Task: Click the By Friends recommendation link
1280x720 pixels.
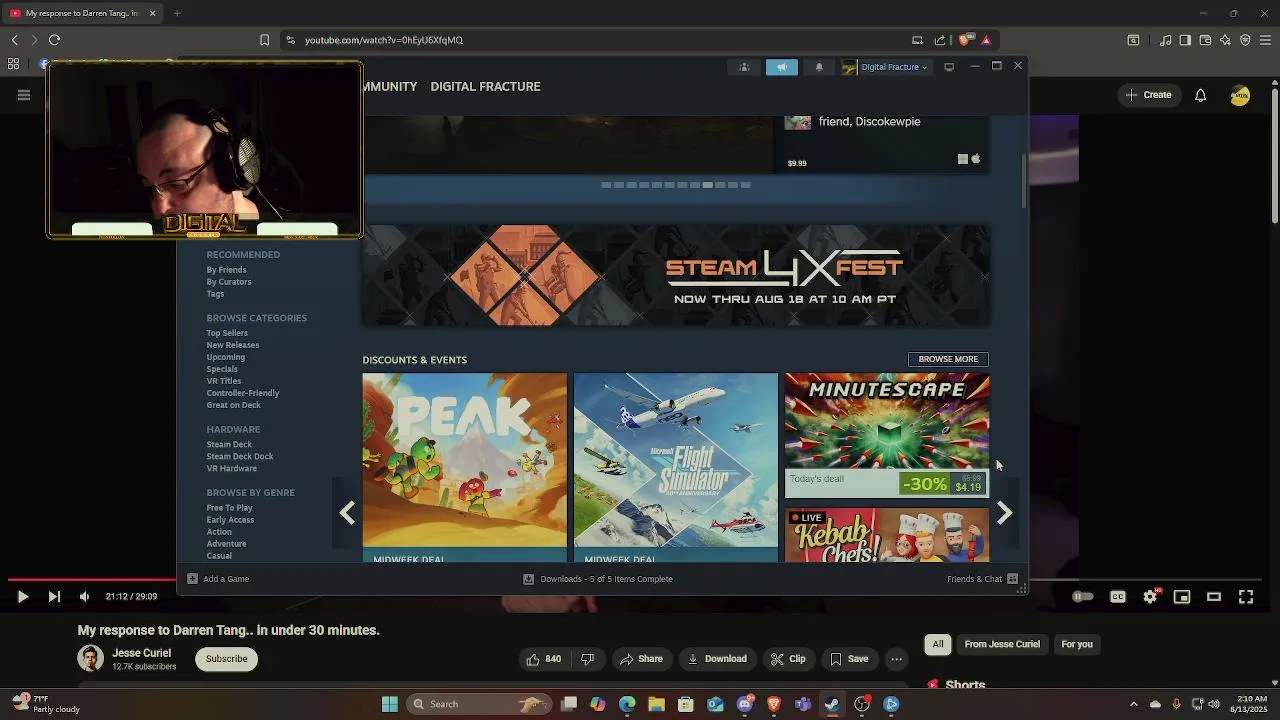Action: (x=226, y=270)
